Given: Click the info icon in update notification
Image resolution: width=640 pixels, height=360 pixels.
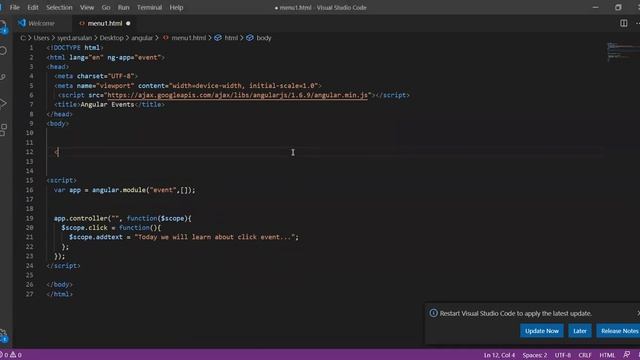Looking at the screenshot, I should click(433, 313).
